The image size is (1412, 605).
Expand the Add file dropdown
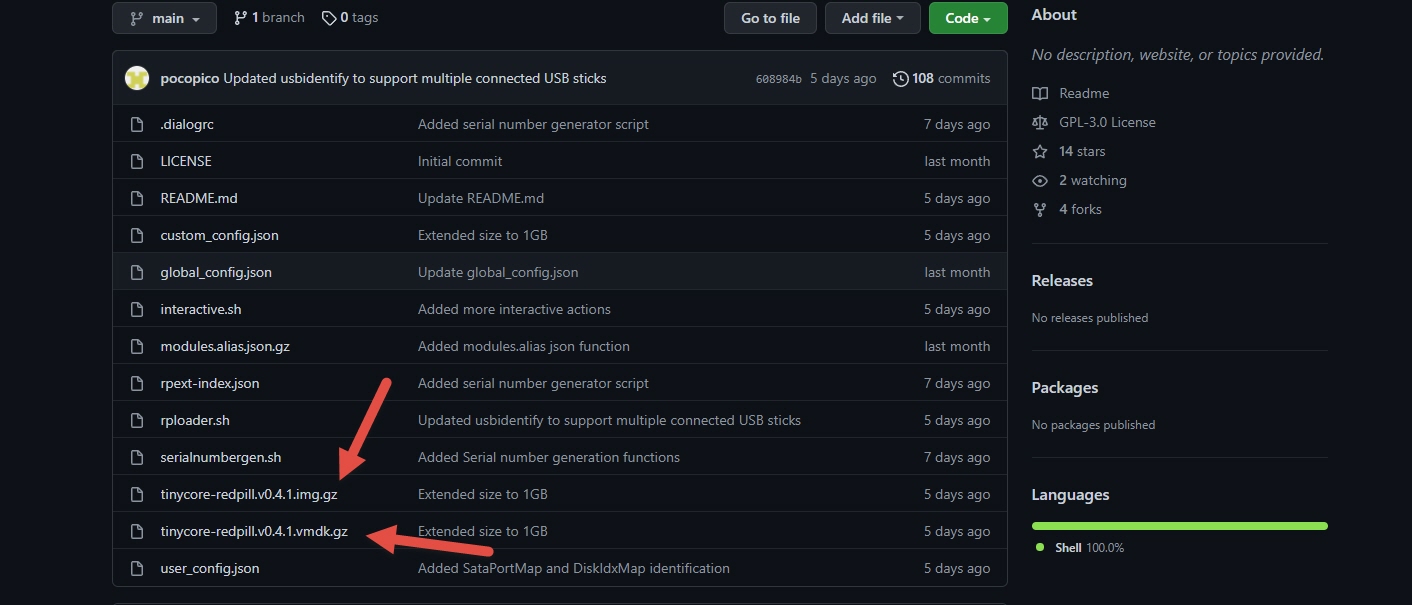872,18
